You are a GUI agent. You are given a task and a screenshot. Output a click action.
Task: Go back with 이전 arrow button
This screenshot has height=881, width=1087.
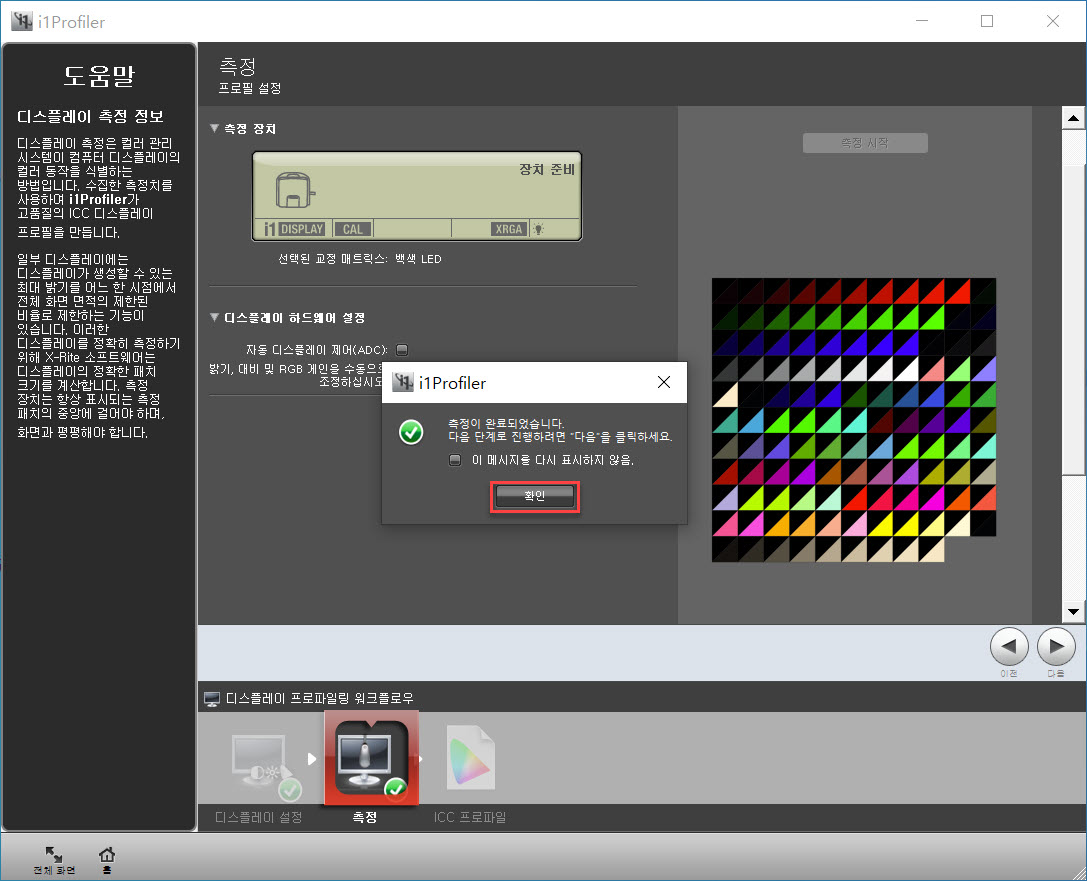click(x=1009, y=646)
